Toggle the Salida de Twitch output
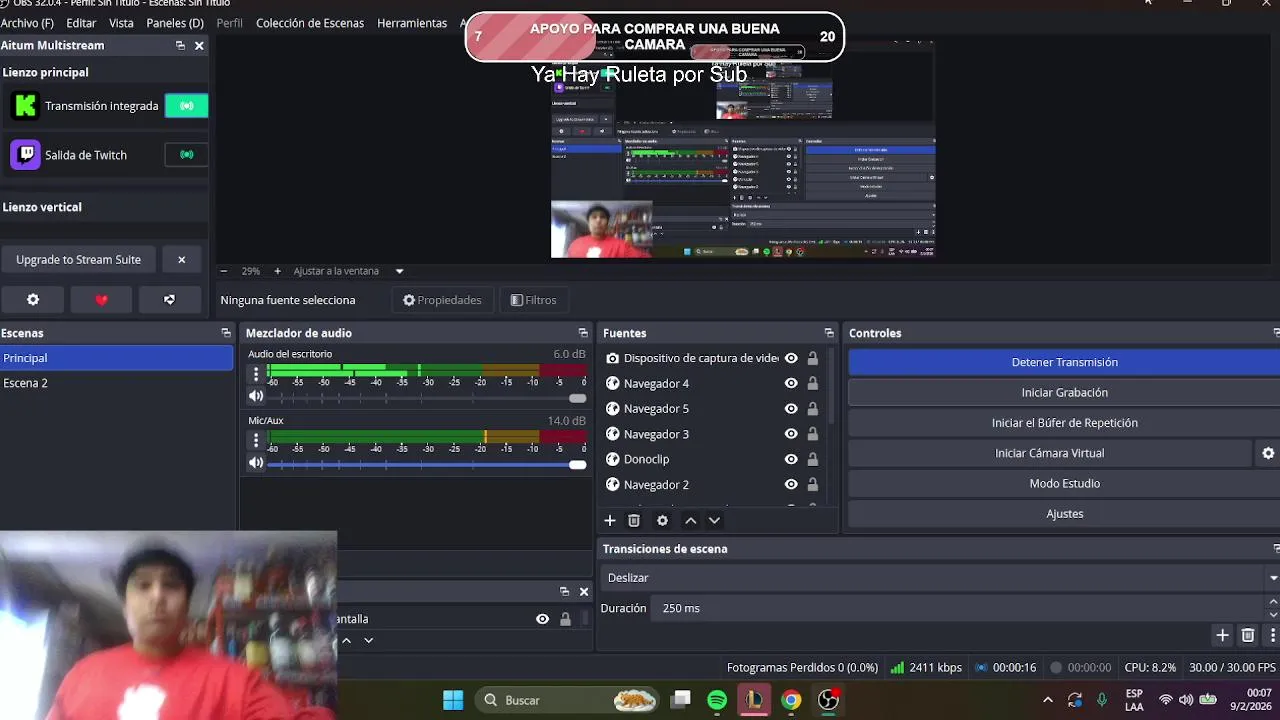This screenshot has height=720, width=1280. [186, 155]
